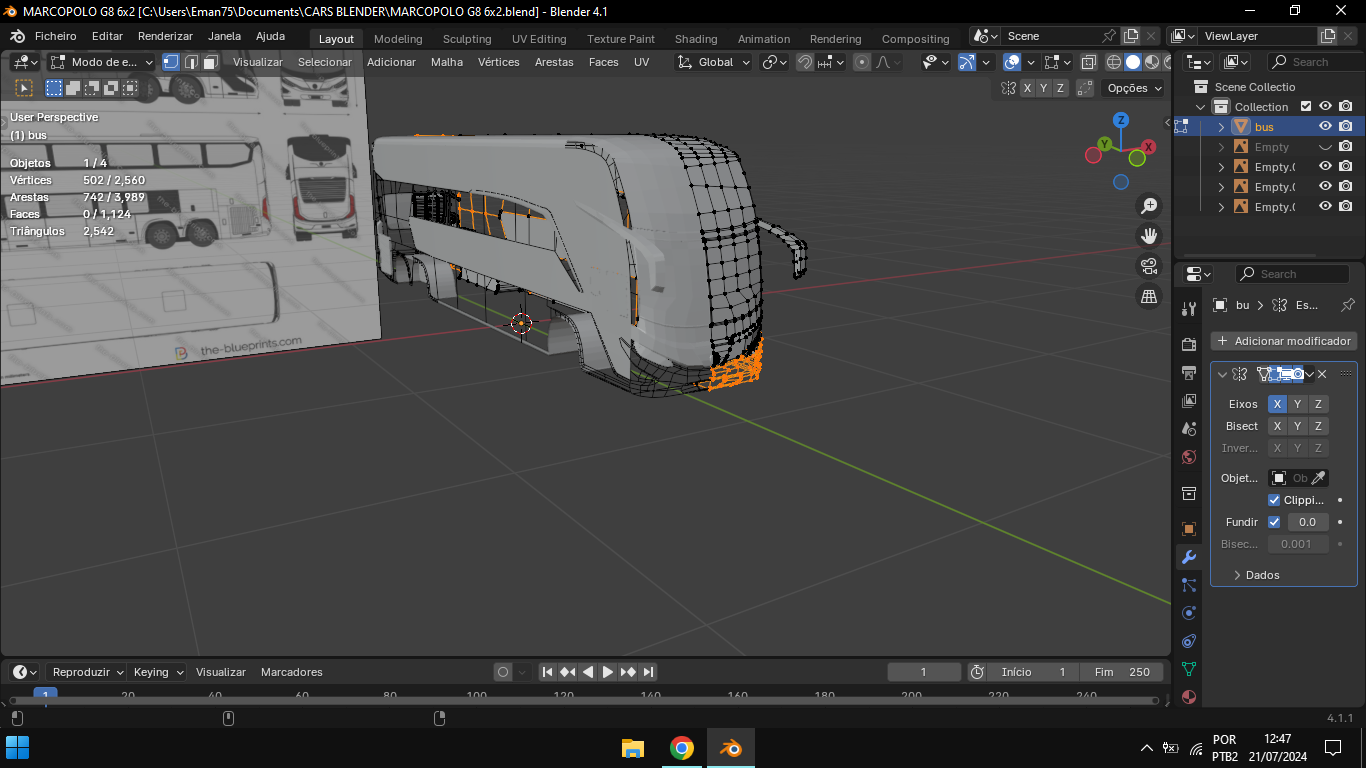1366x768 pixels.
Task: Open the Physics properties tab
Action: [1189, 613]
